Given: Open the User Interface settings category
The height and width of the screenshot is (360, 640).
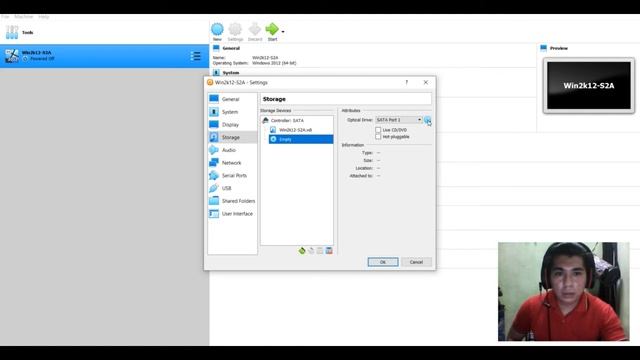Looking at the screenshot, I should [232, 213].
